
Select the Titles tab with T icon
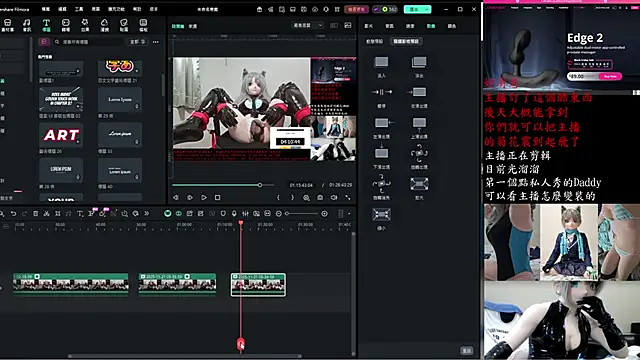point(46,25)
